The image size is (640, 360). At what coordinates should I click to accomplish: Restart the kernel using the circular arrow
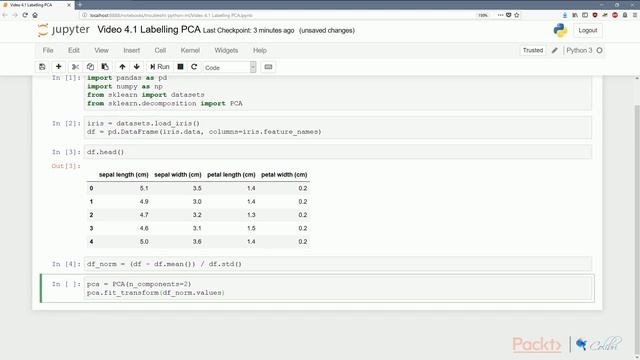coord(194,67)
